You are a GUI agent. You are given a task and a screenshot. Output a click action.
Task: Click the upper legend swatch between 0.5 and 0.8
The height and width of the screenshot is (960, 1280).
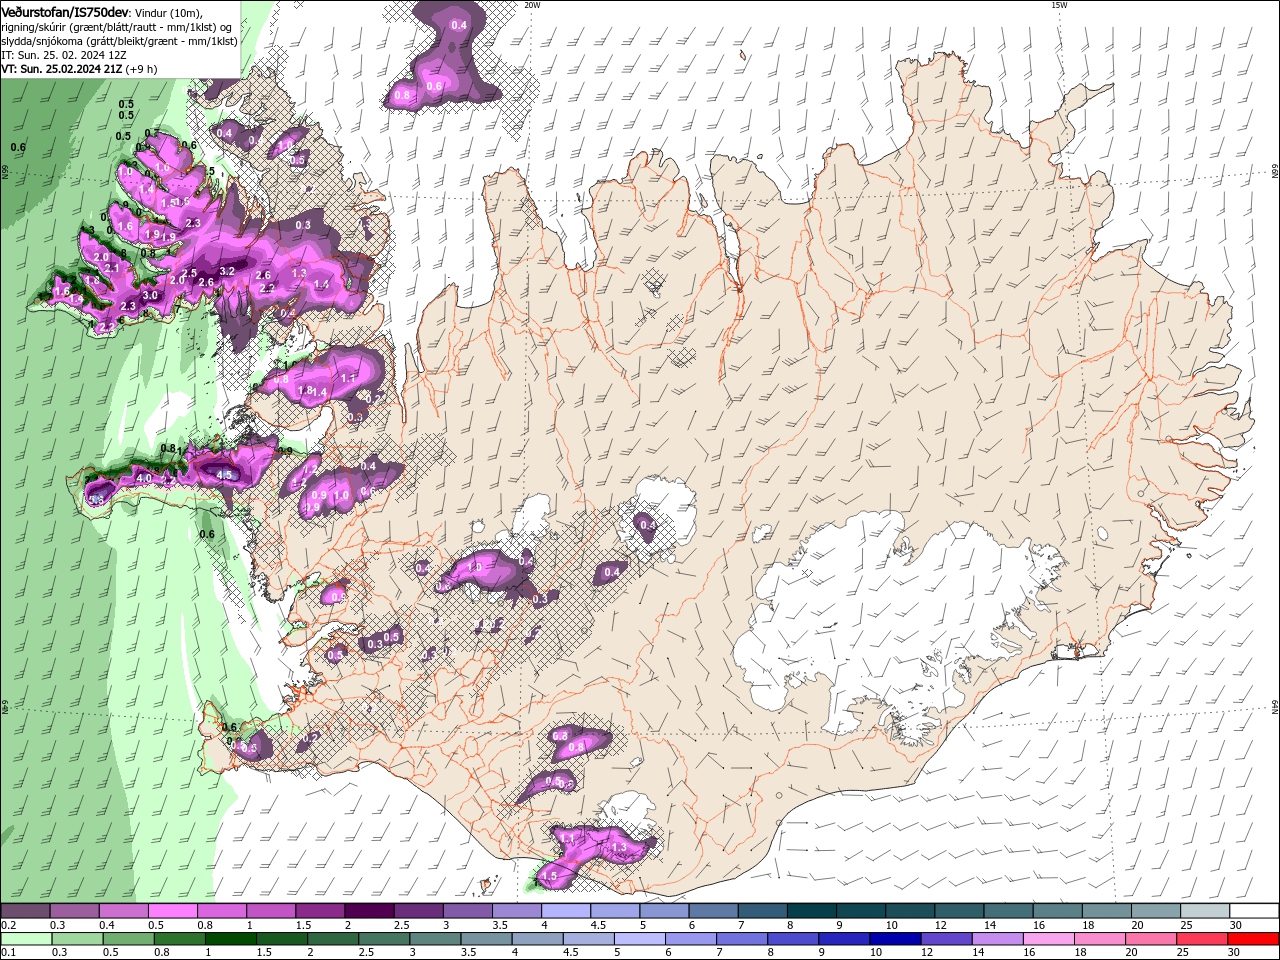pyautogui.click(x=172, y=911)
